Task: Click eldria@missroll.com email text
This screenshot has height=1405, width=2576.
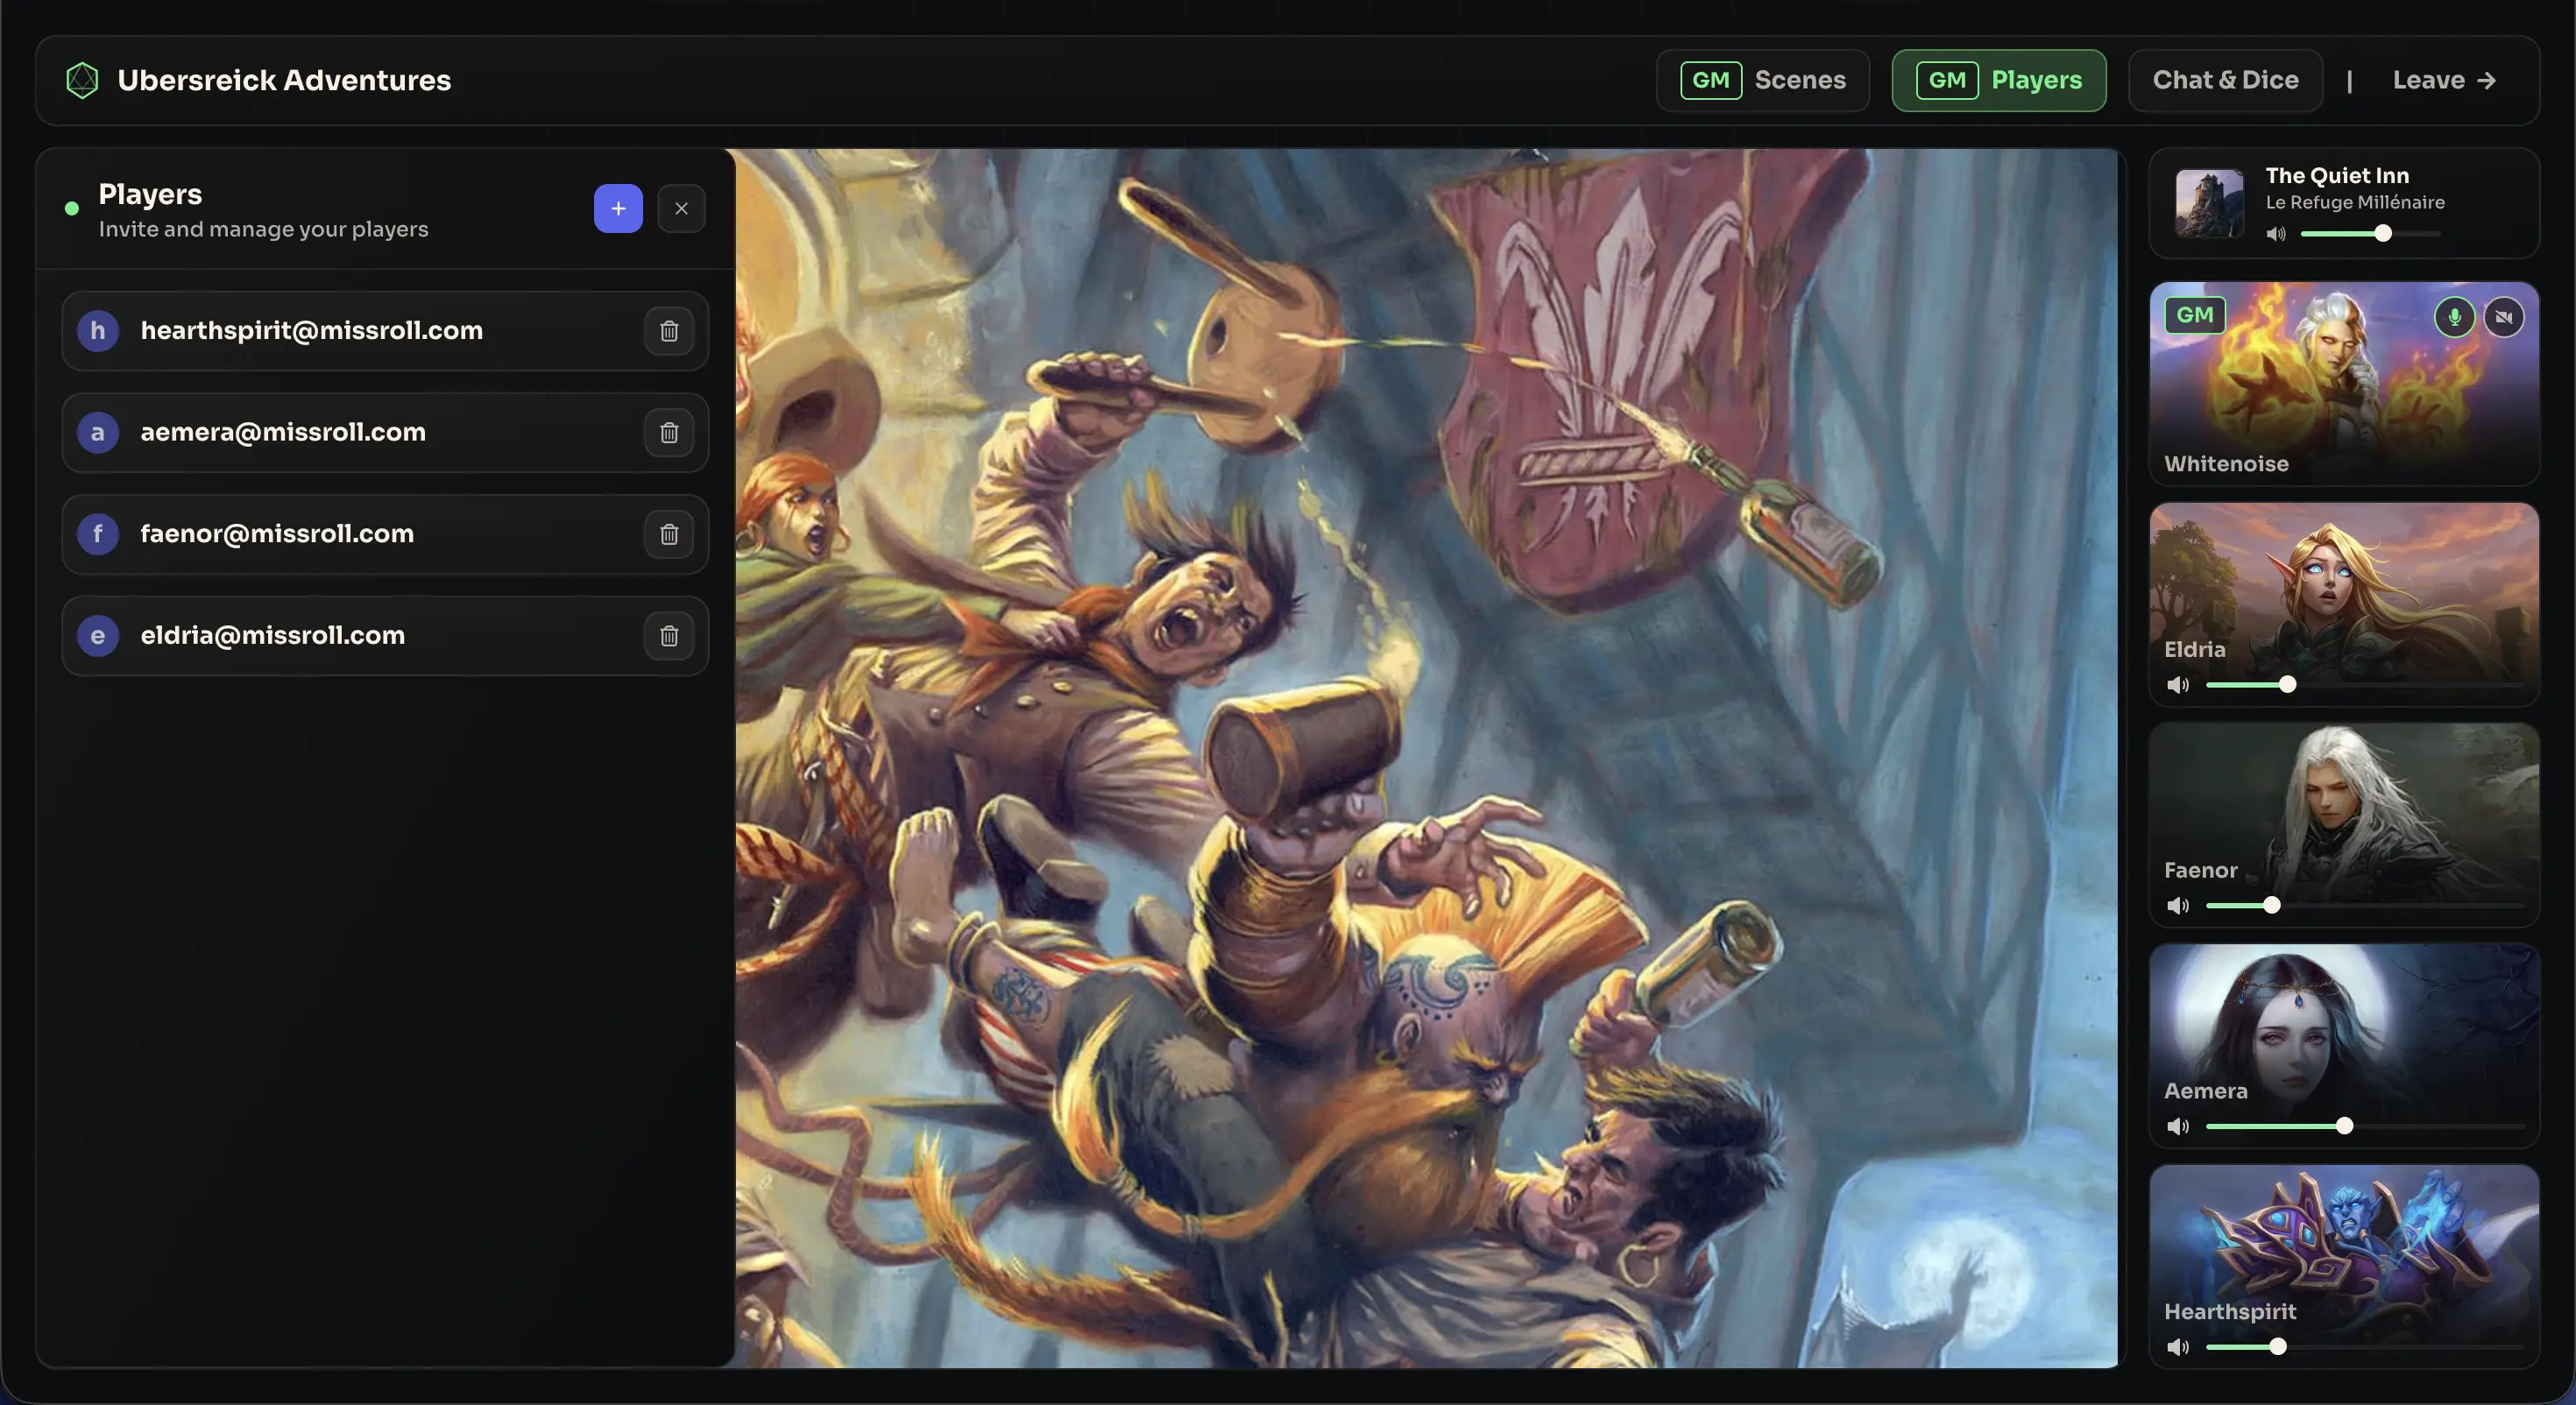Action: coord(273,636)
